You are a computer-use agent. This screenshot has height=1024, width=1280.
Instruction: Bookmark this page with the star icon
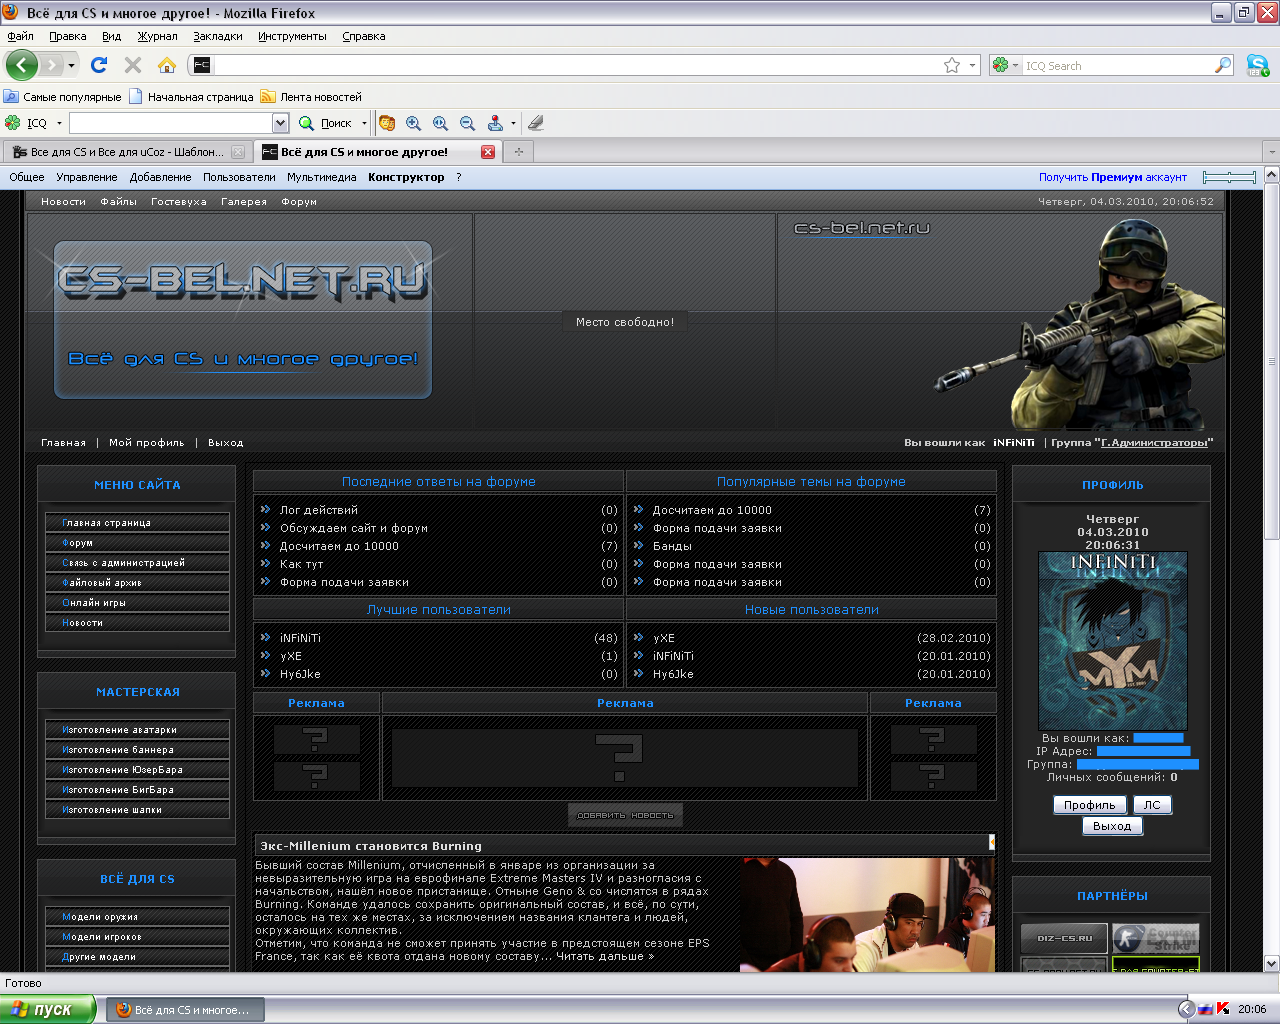pos(952,65)
